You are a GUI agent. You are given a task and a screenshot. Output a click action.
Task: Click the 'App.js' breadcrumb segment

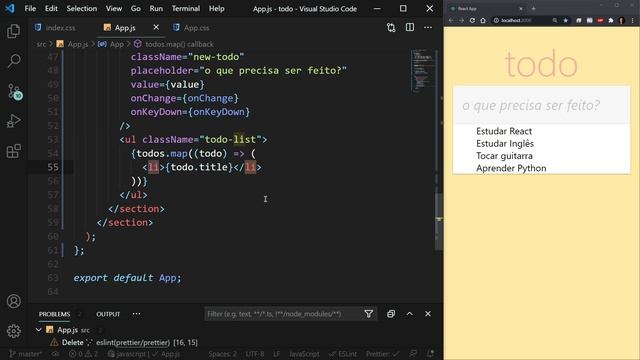[x=78, y=44]
